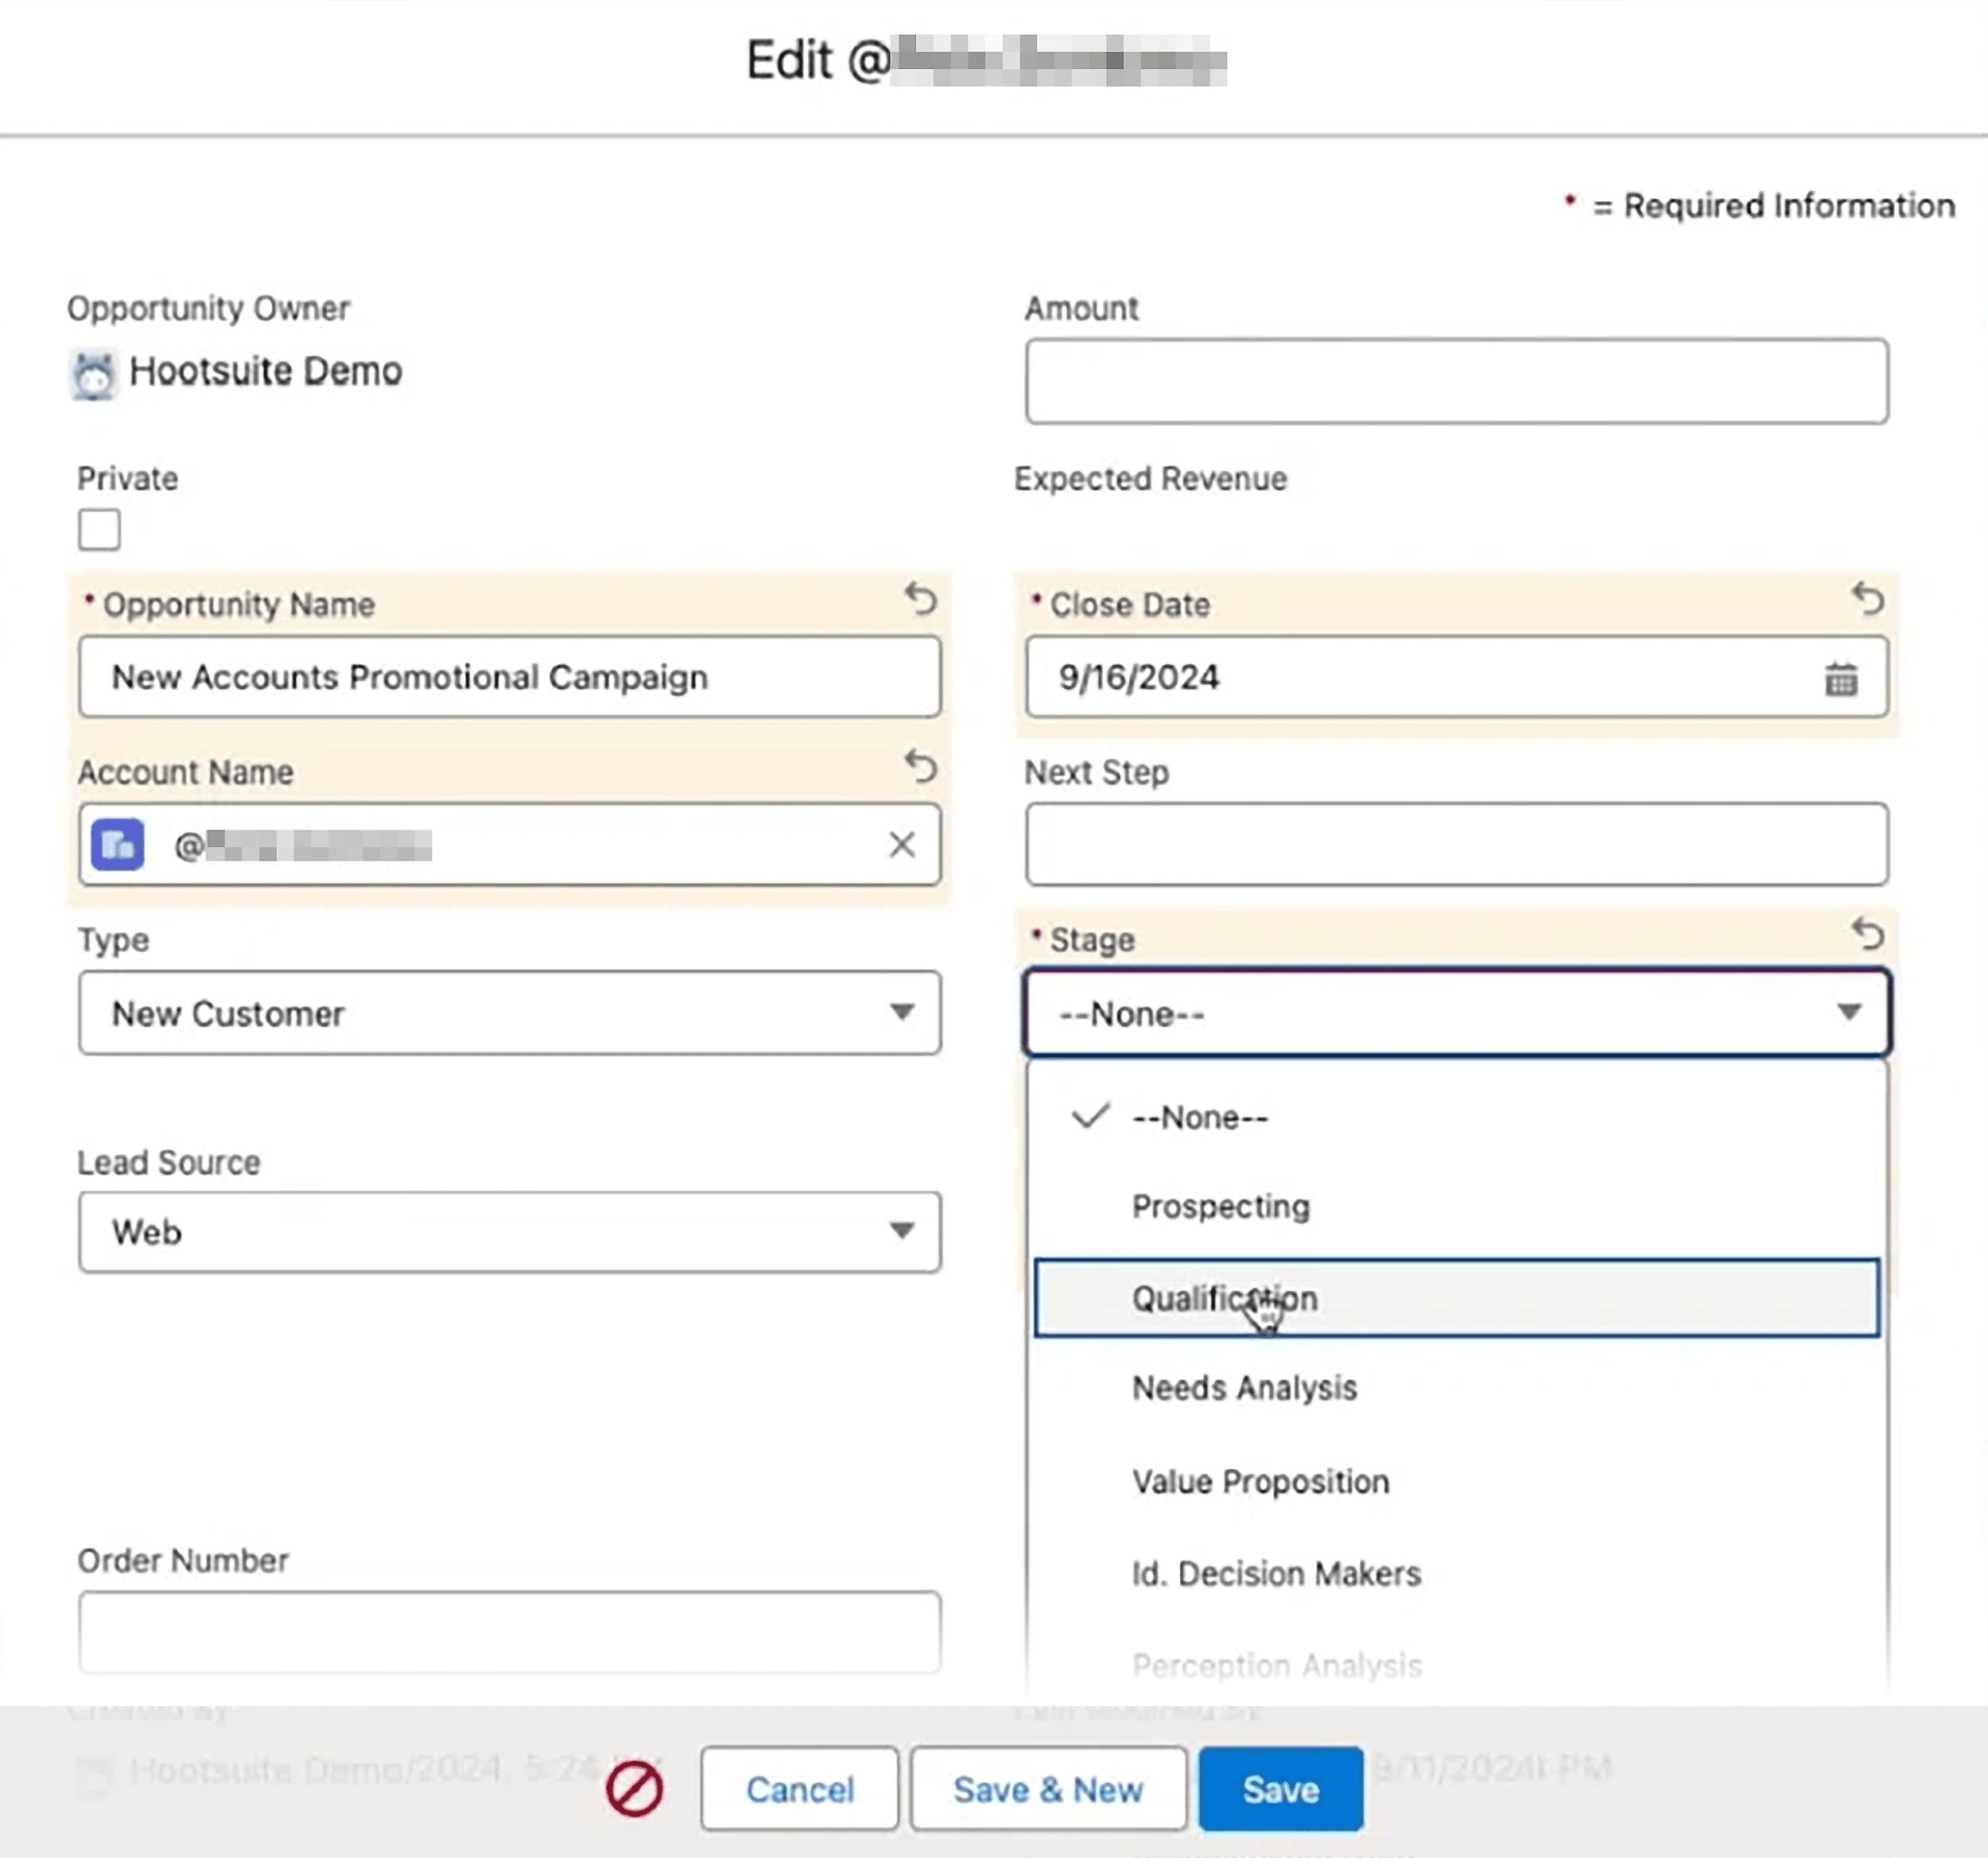Click the blue account entity icon

(117, 845)
